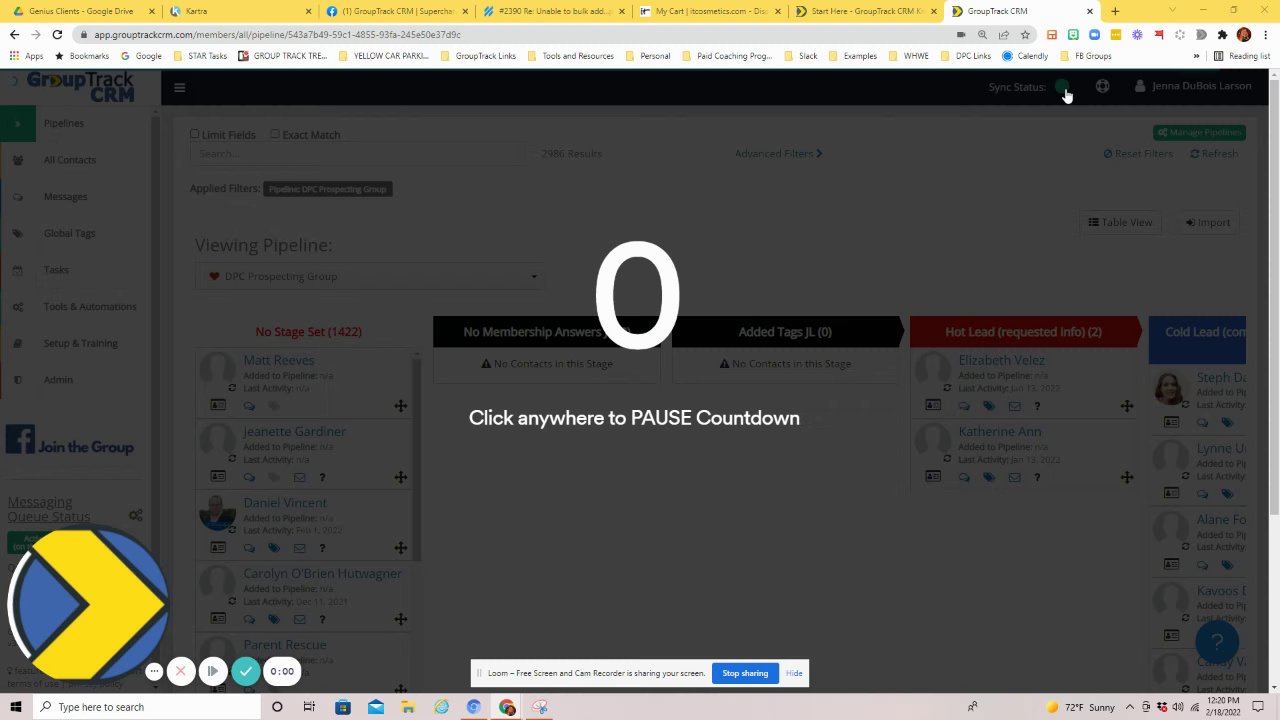Switch to Table View
The height and width of the screenshot is (720, 1280).
click(x=1120, y=222)
